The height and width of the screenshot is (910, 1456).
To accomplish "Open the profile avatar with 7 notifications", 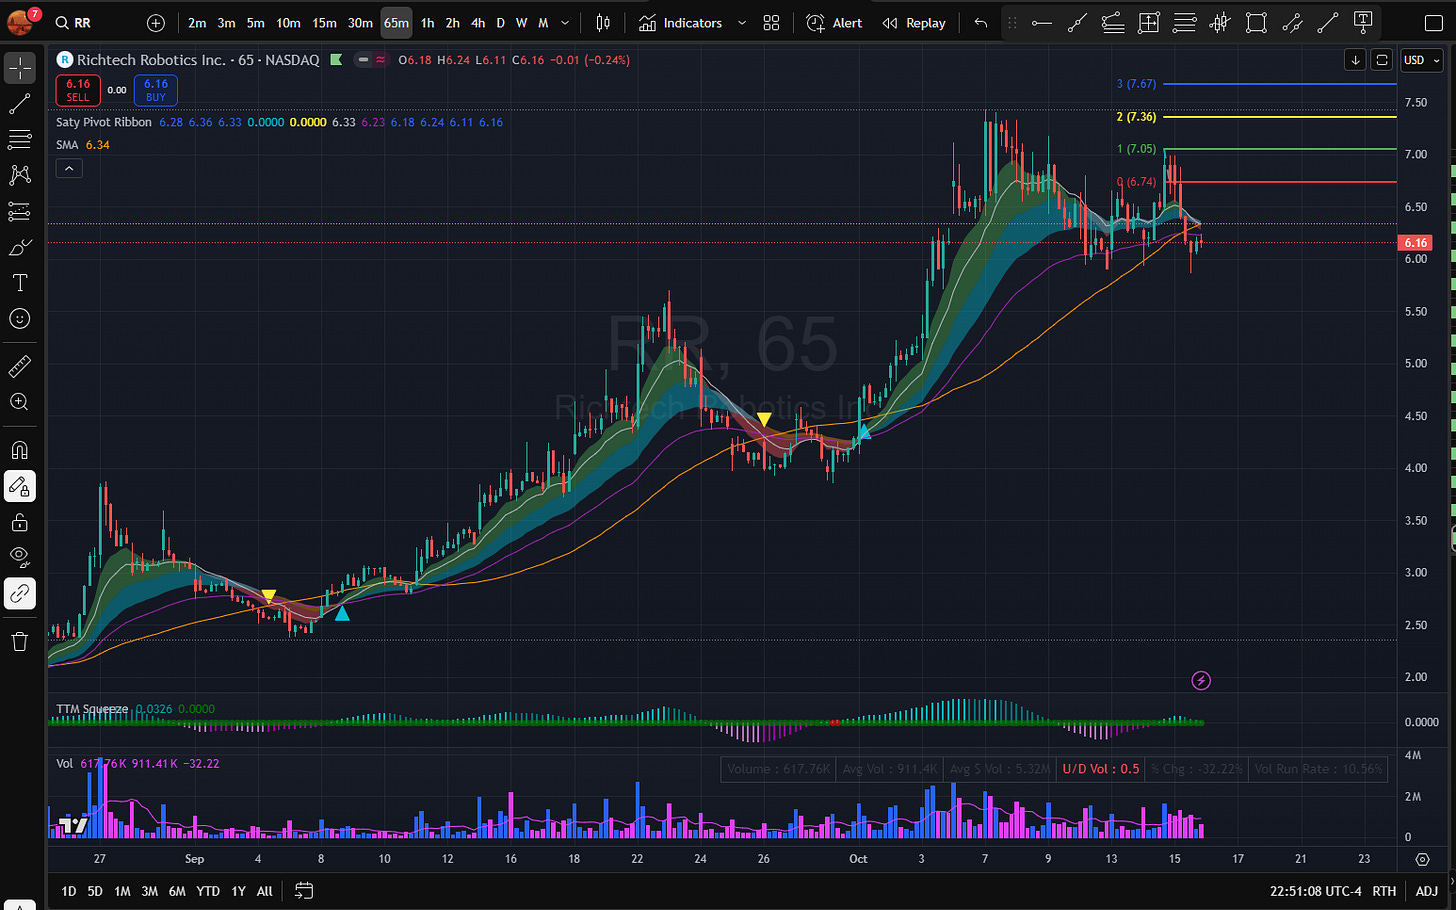I will (22, 20).
